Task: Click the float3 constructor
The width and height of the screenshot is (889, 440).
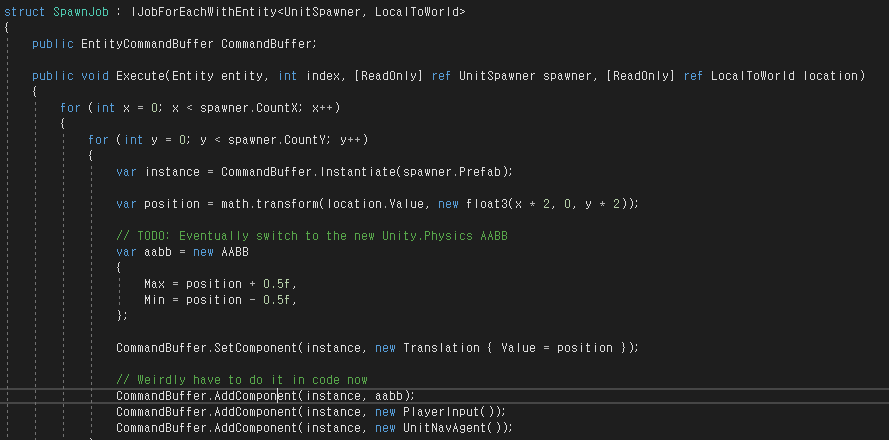Action: coord(486,204)
